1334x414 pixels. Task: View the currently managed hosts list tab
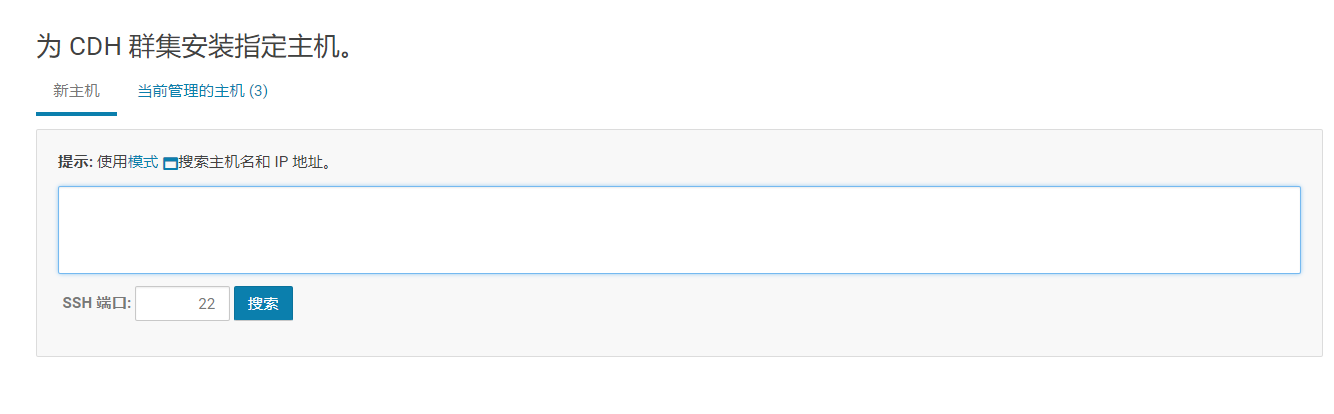[x=203, y=91]
